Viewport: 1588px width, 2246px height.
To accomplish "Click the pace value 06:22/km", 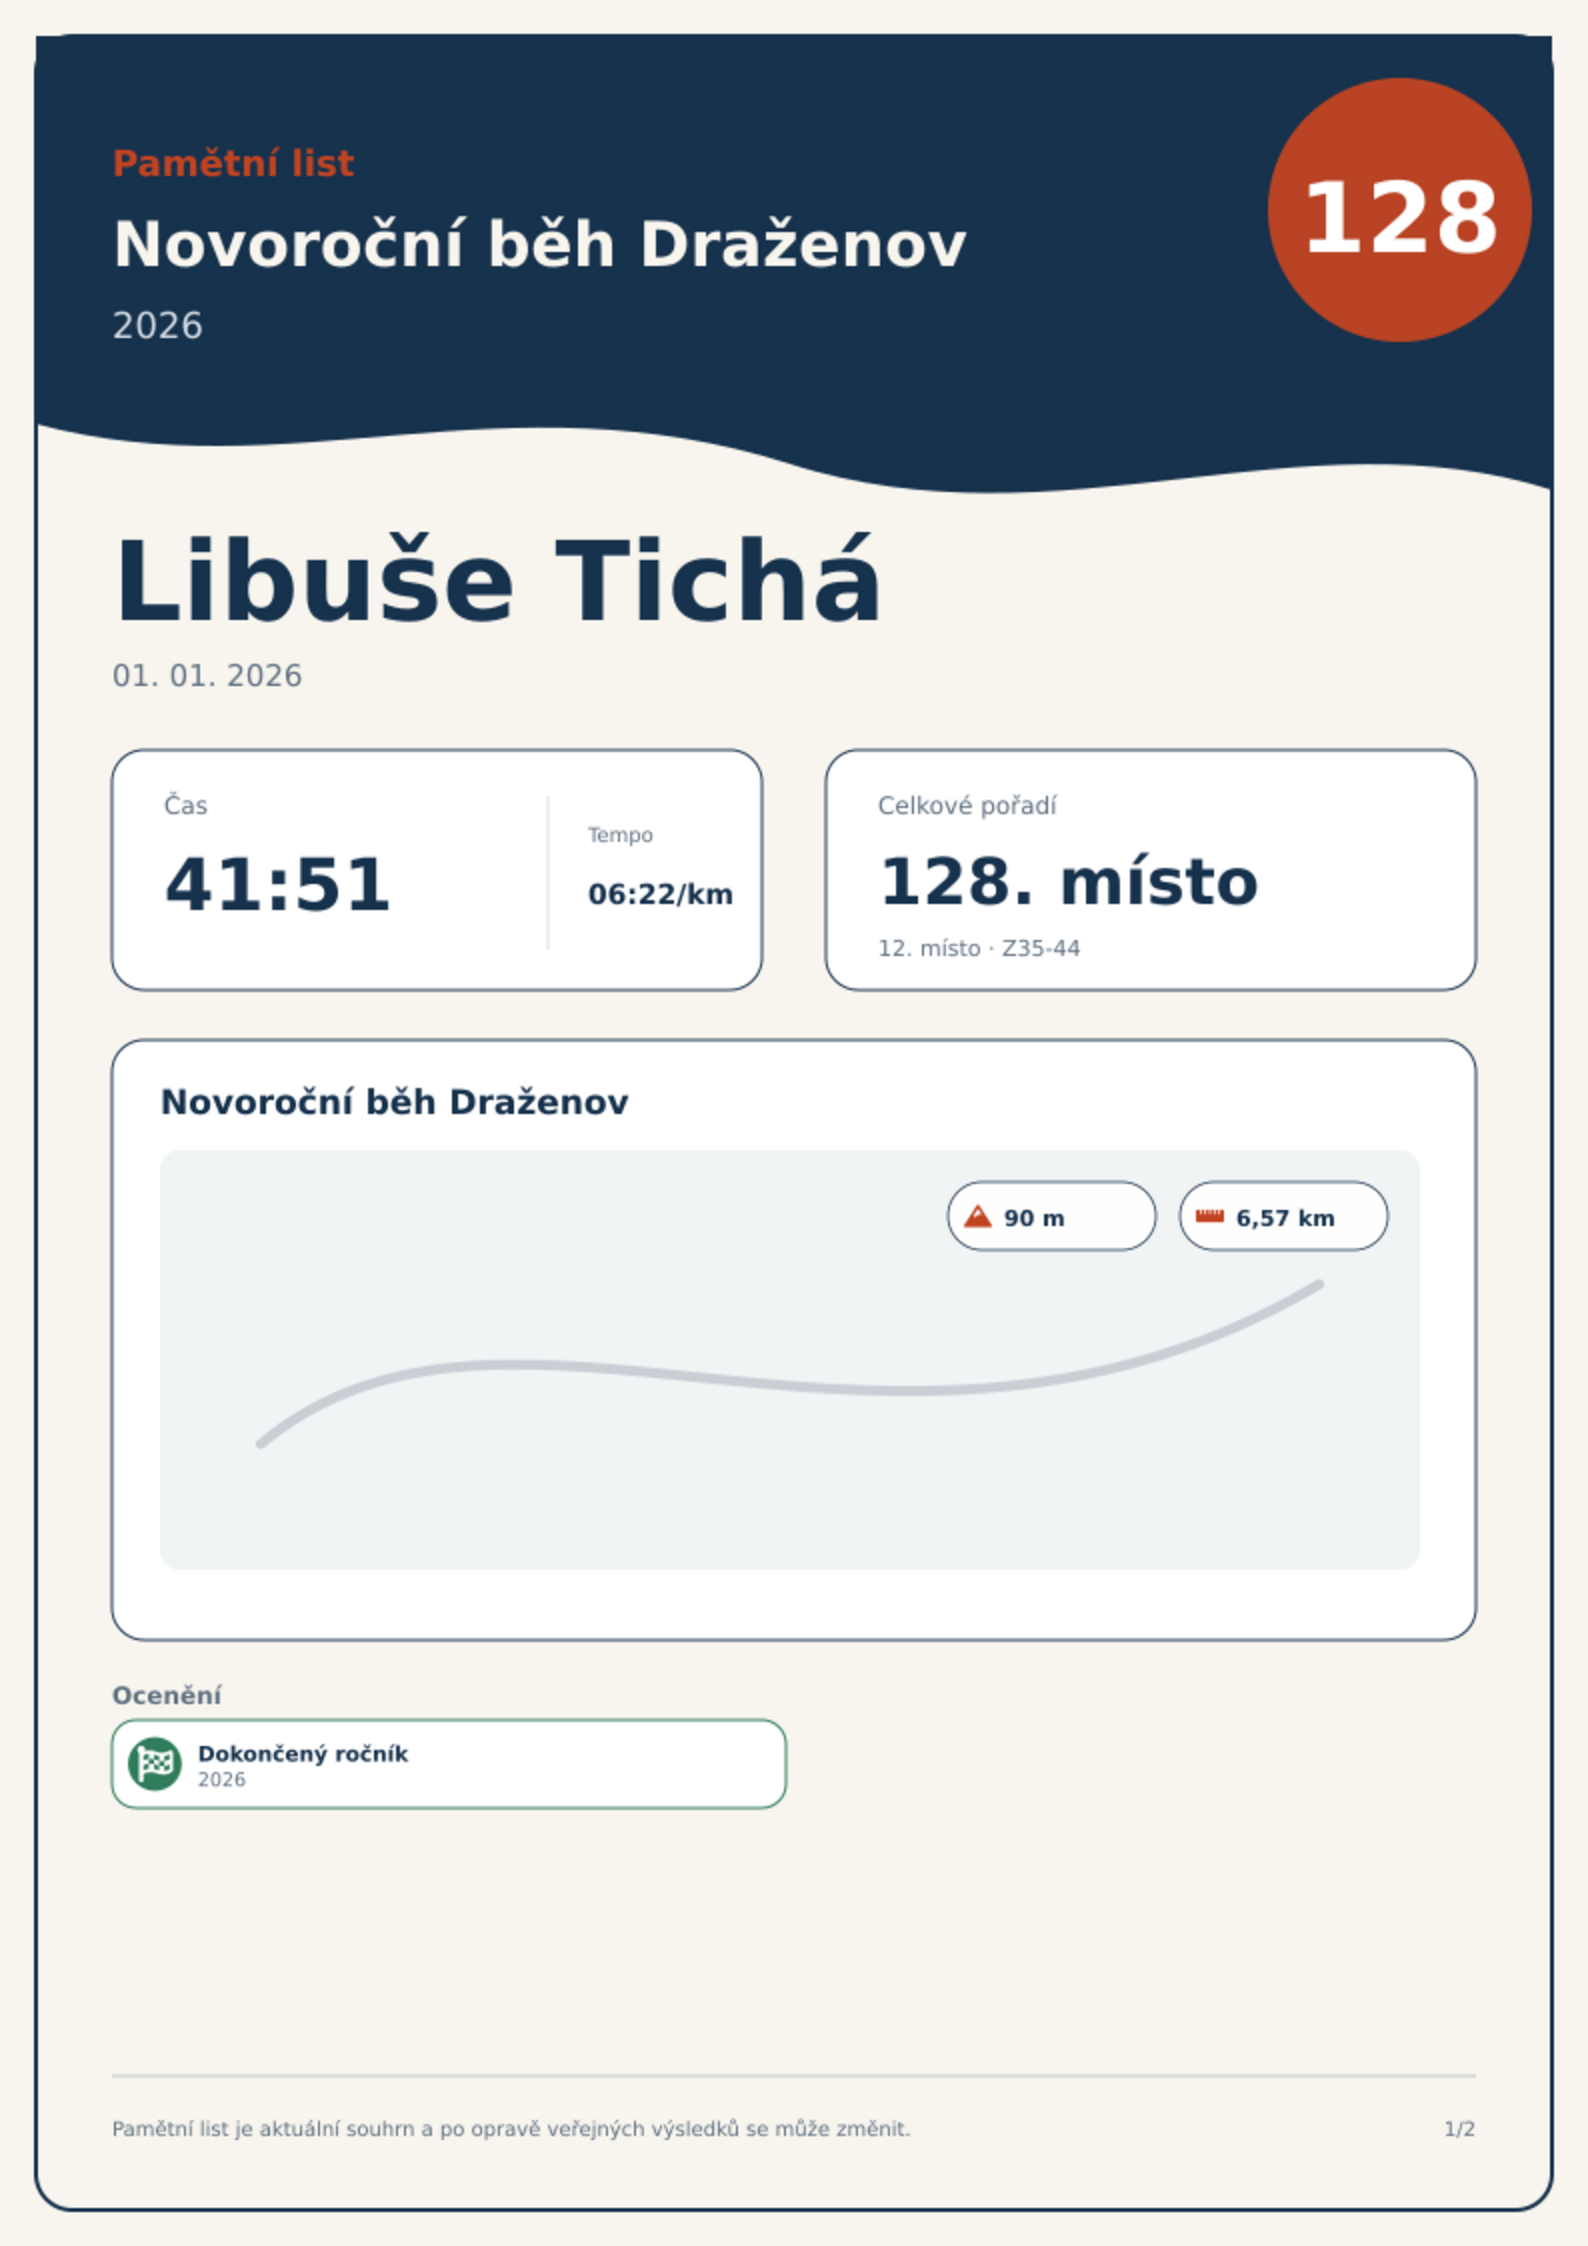I will point(660,894).
